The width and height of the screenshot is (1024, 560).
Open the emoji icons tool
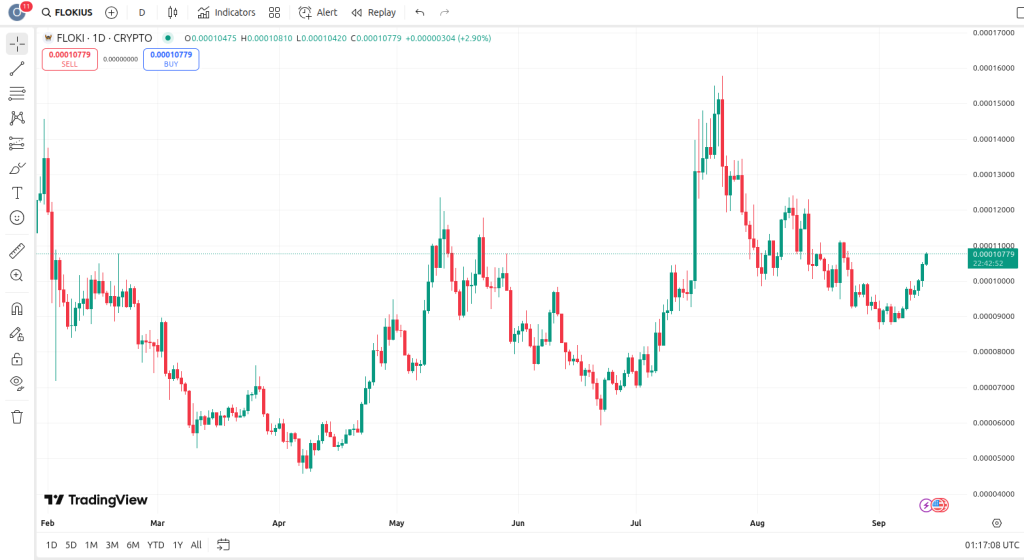(17, 217)
